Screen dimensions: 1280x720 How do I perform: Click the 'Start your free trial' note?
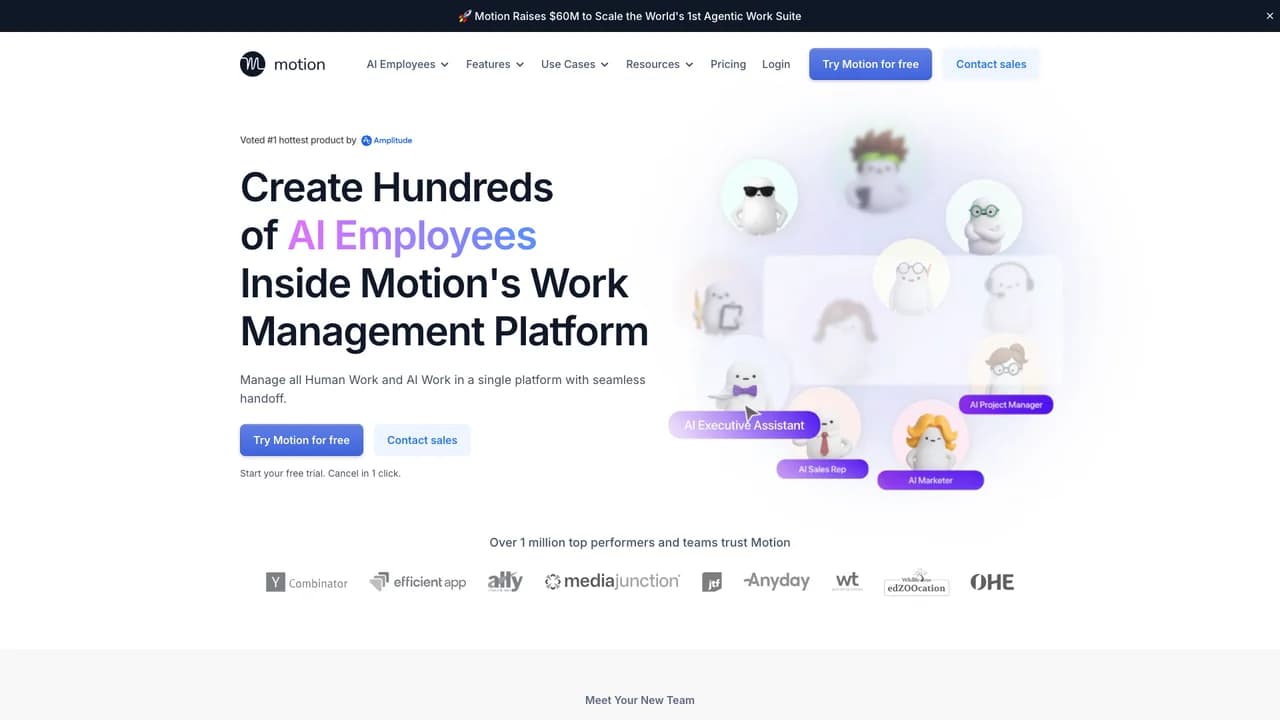320,473
